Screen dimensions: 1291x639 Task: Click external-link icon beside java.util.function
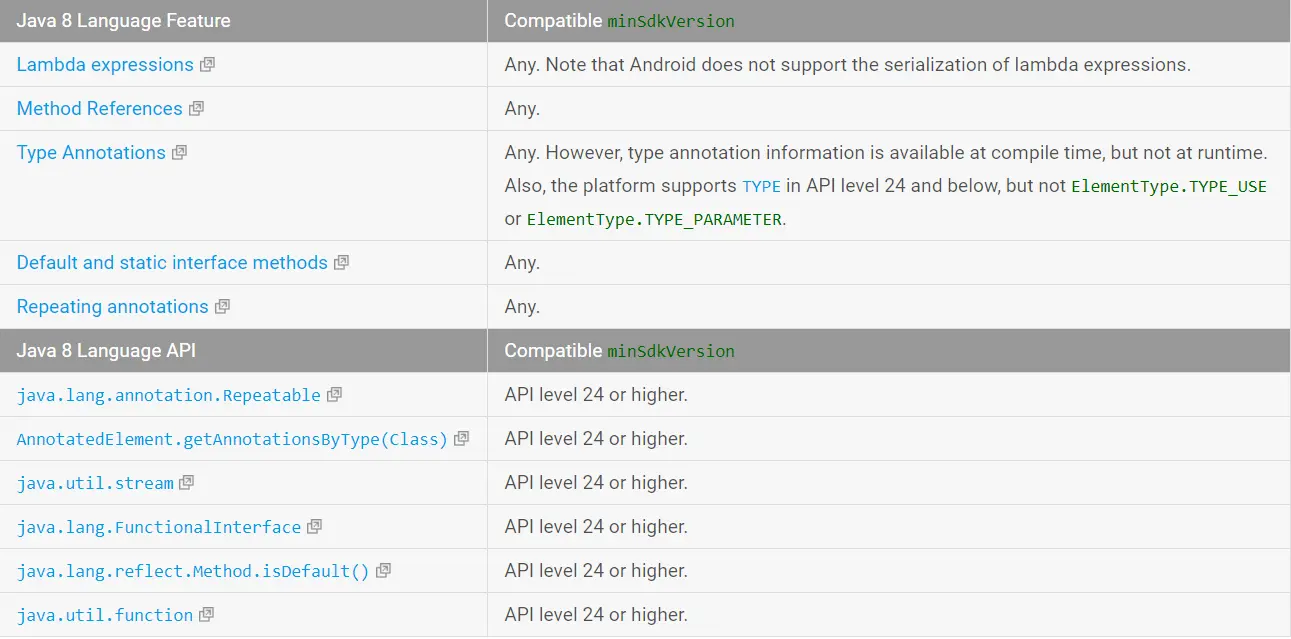206,615
